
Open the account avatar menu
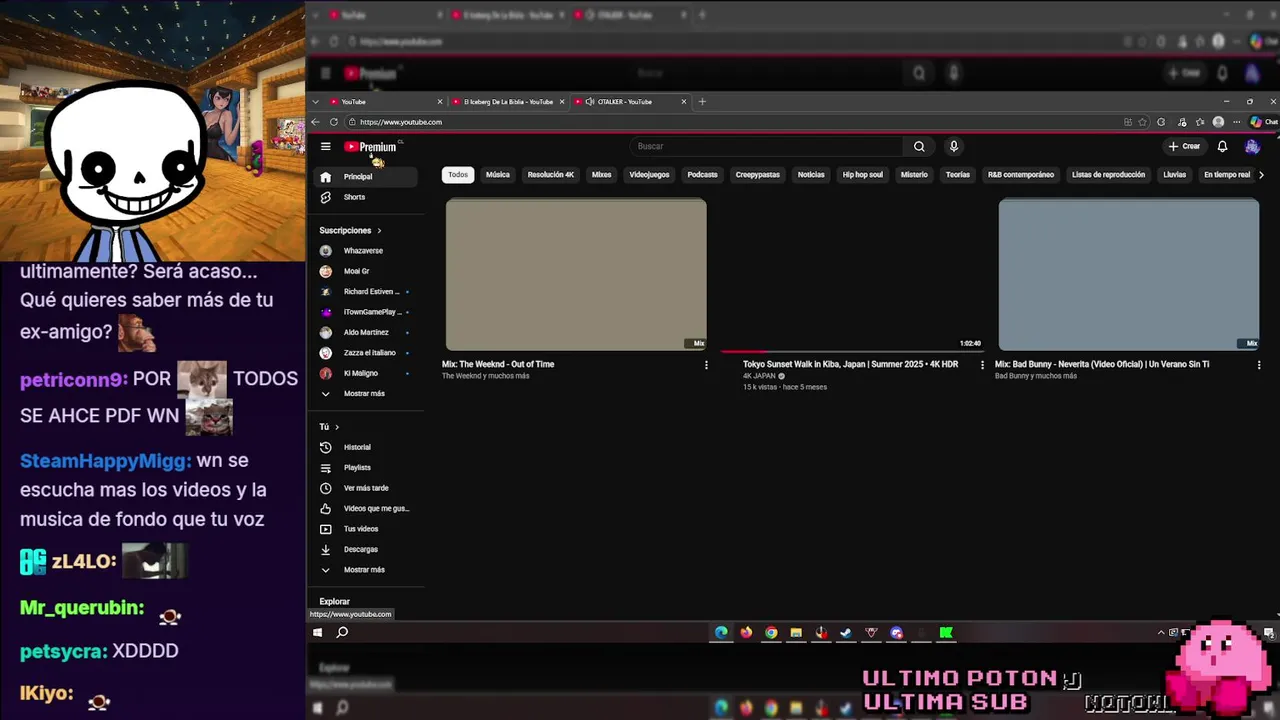[x=1252, y=146]
